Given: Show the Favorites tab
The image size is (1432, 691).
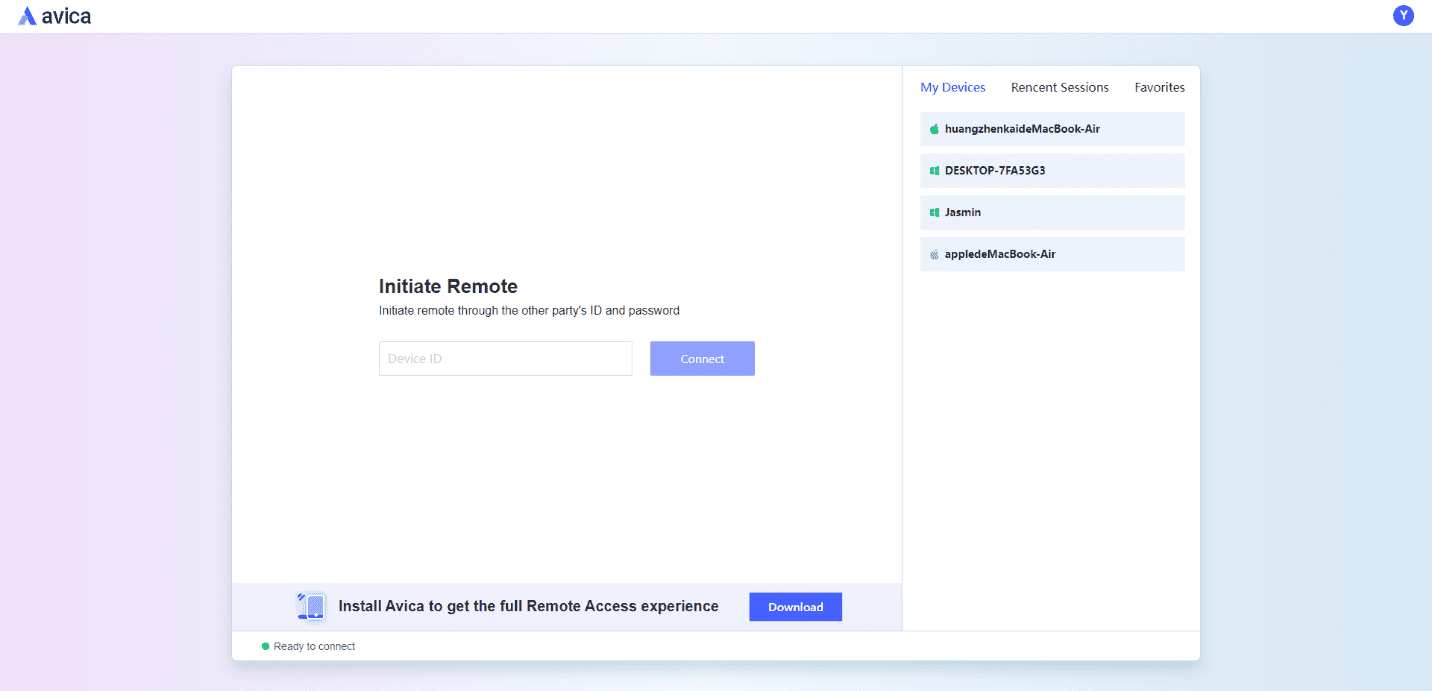Looking at the screenshot, I should point(1159,88).
